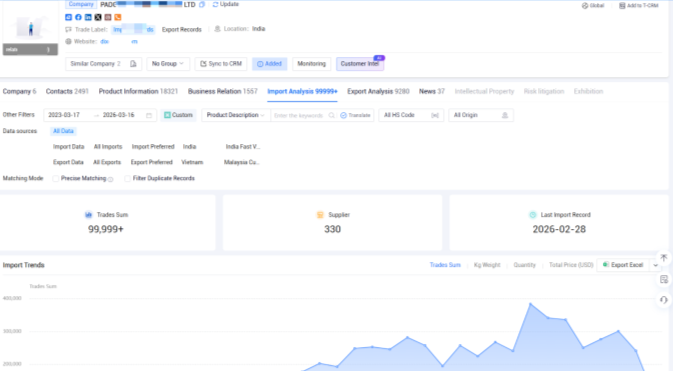The width and height of the screenshot is (673, 371).
Task: Click the calendar icon in date range
Action: pyautogui.click(x=149, y=115)
